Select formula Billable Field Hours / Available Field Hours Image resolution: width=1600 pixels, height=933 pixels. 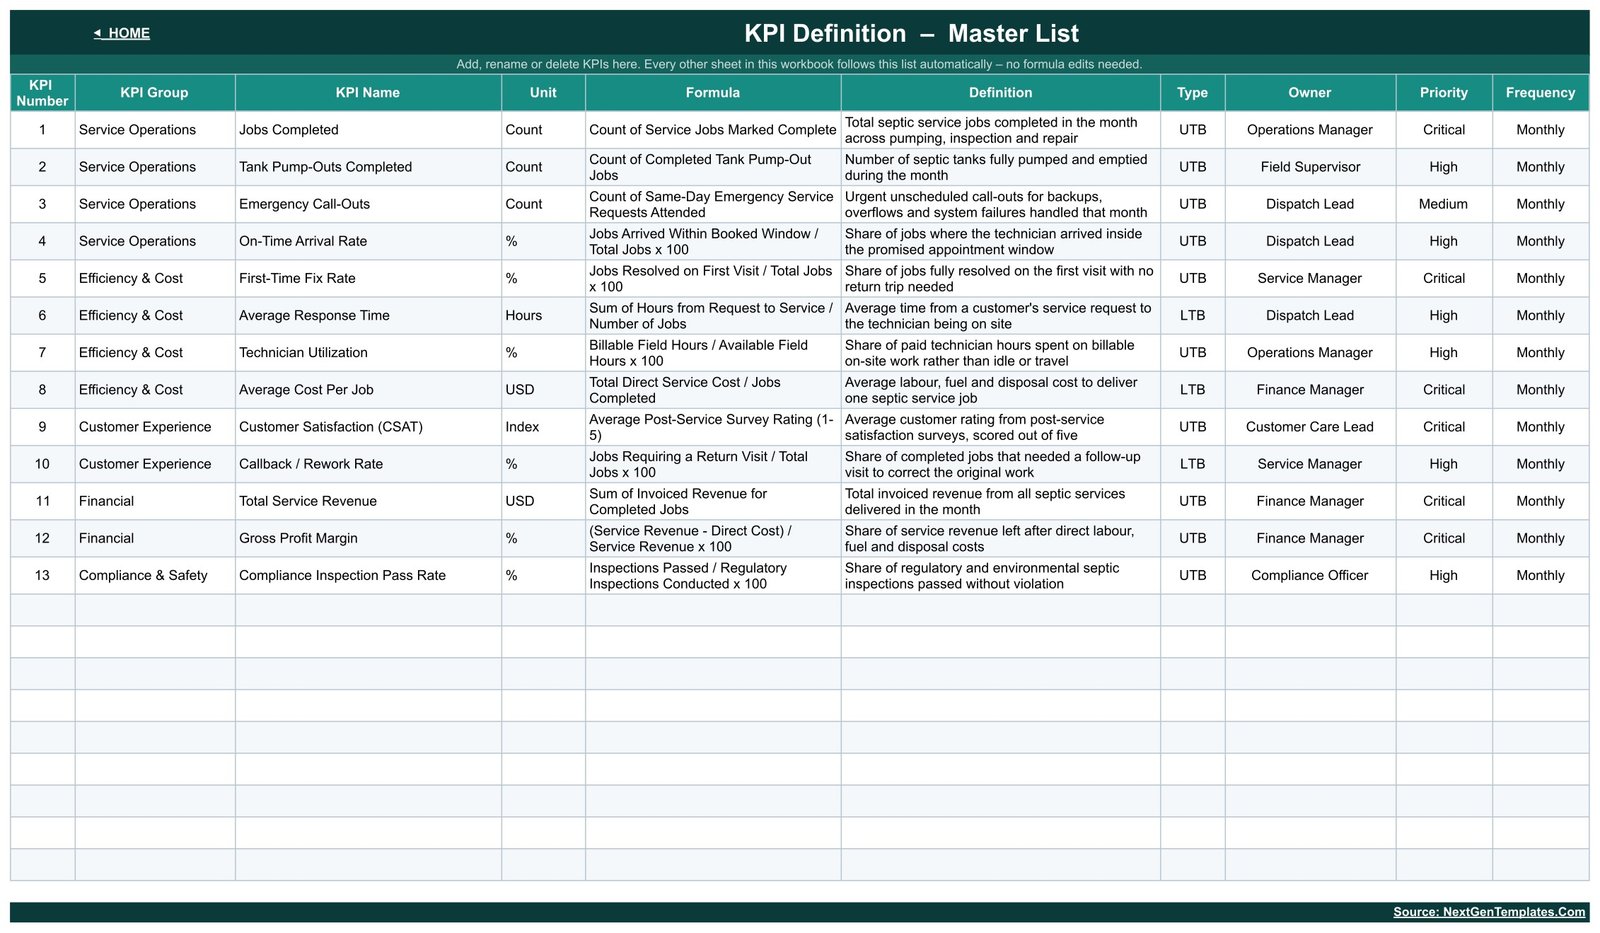click(713, 352)
